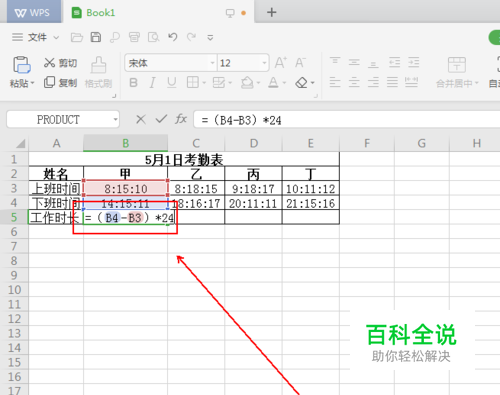Click cell containing 20:11:11
Screen dimensions: 500x395
253,203
